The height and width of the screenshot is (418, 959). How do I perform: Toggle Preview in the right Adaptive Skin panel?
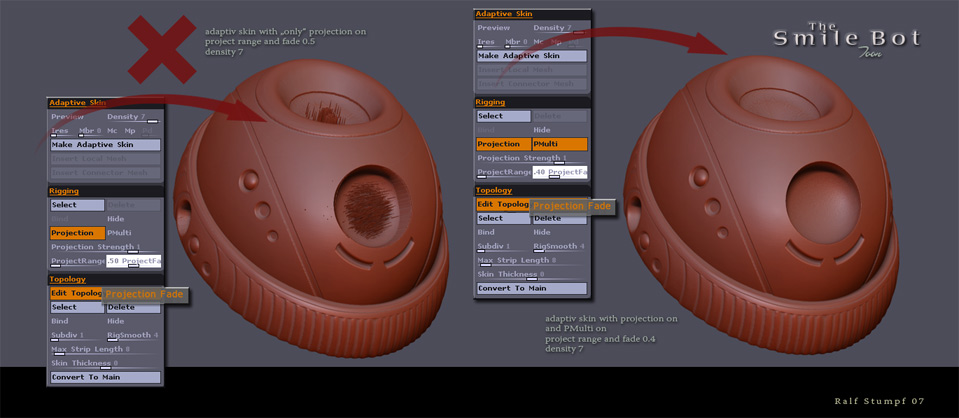(494, 28)
